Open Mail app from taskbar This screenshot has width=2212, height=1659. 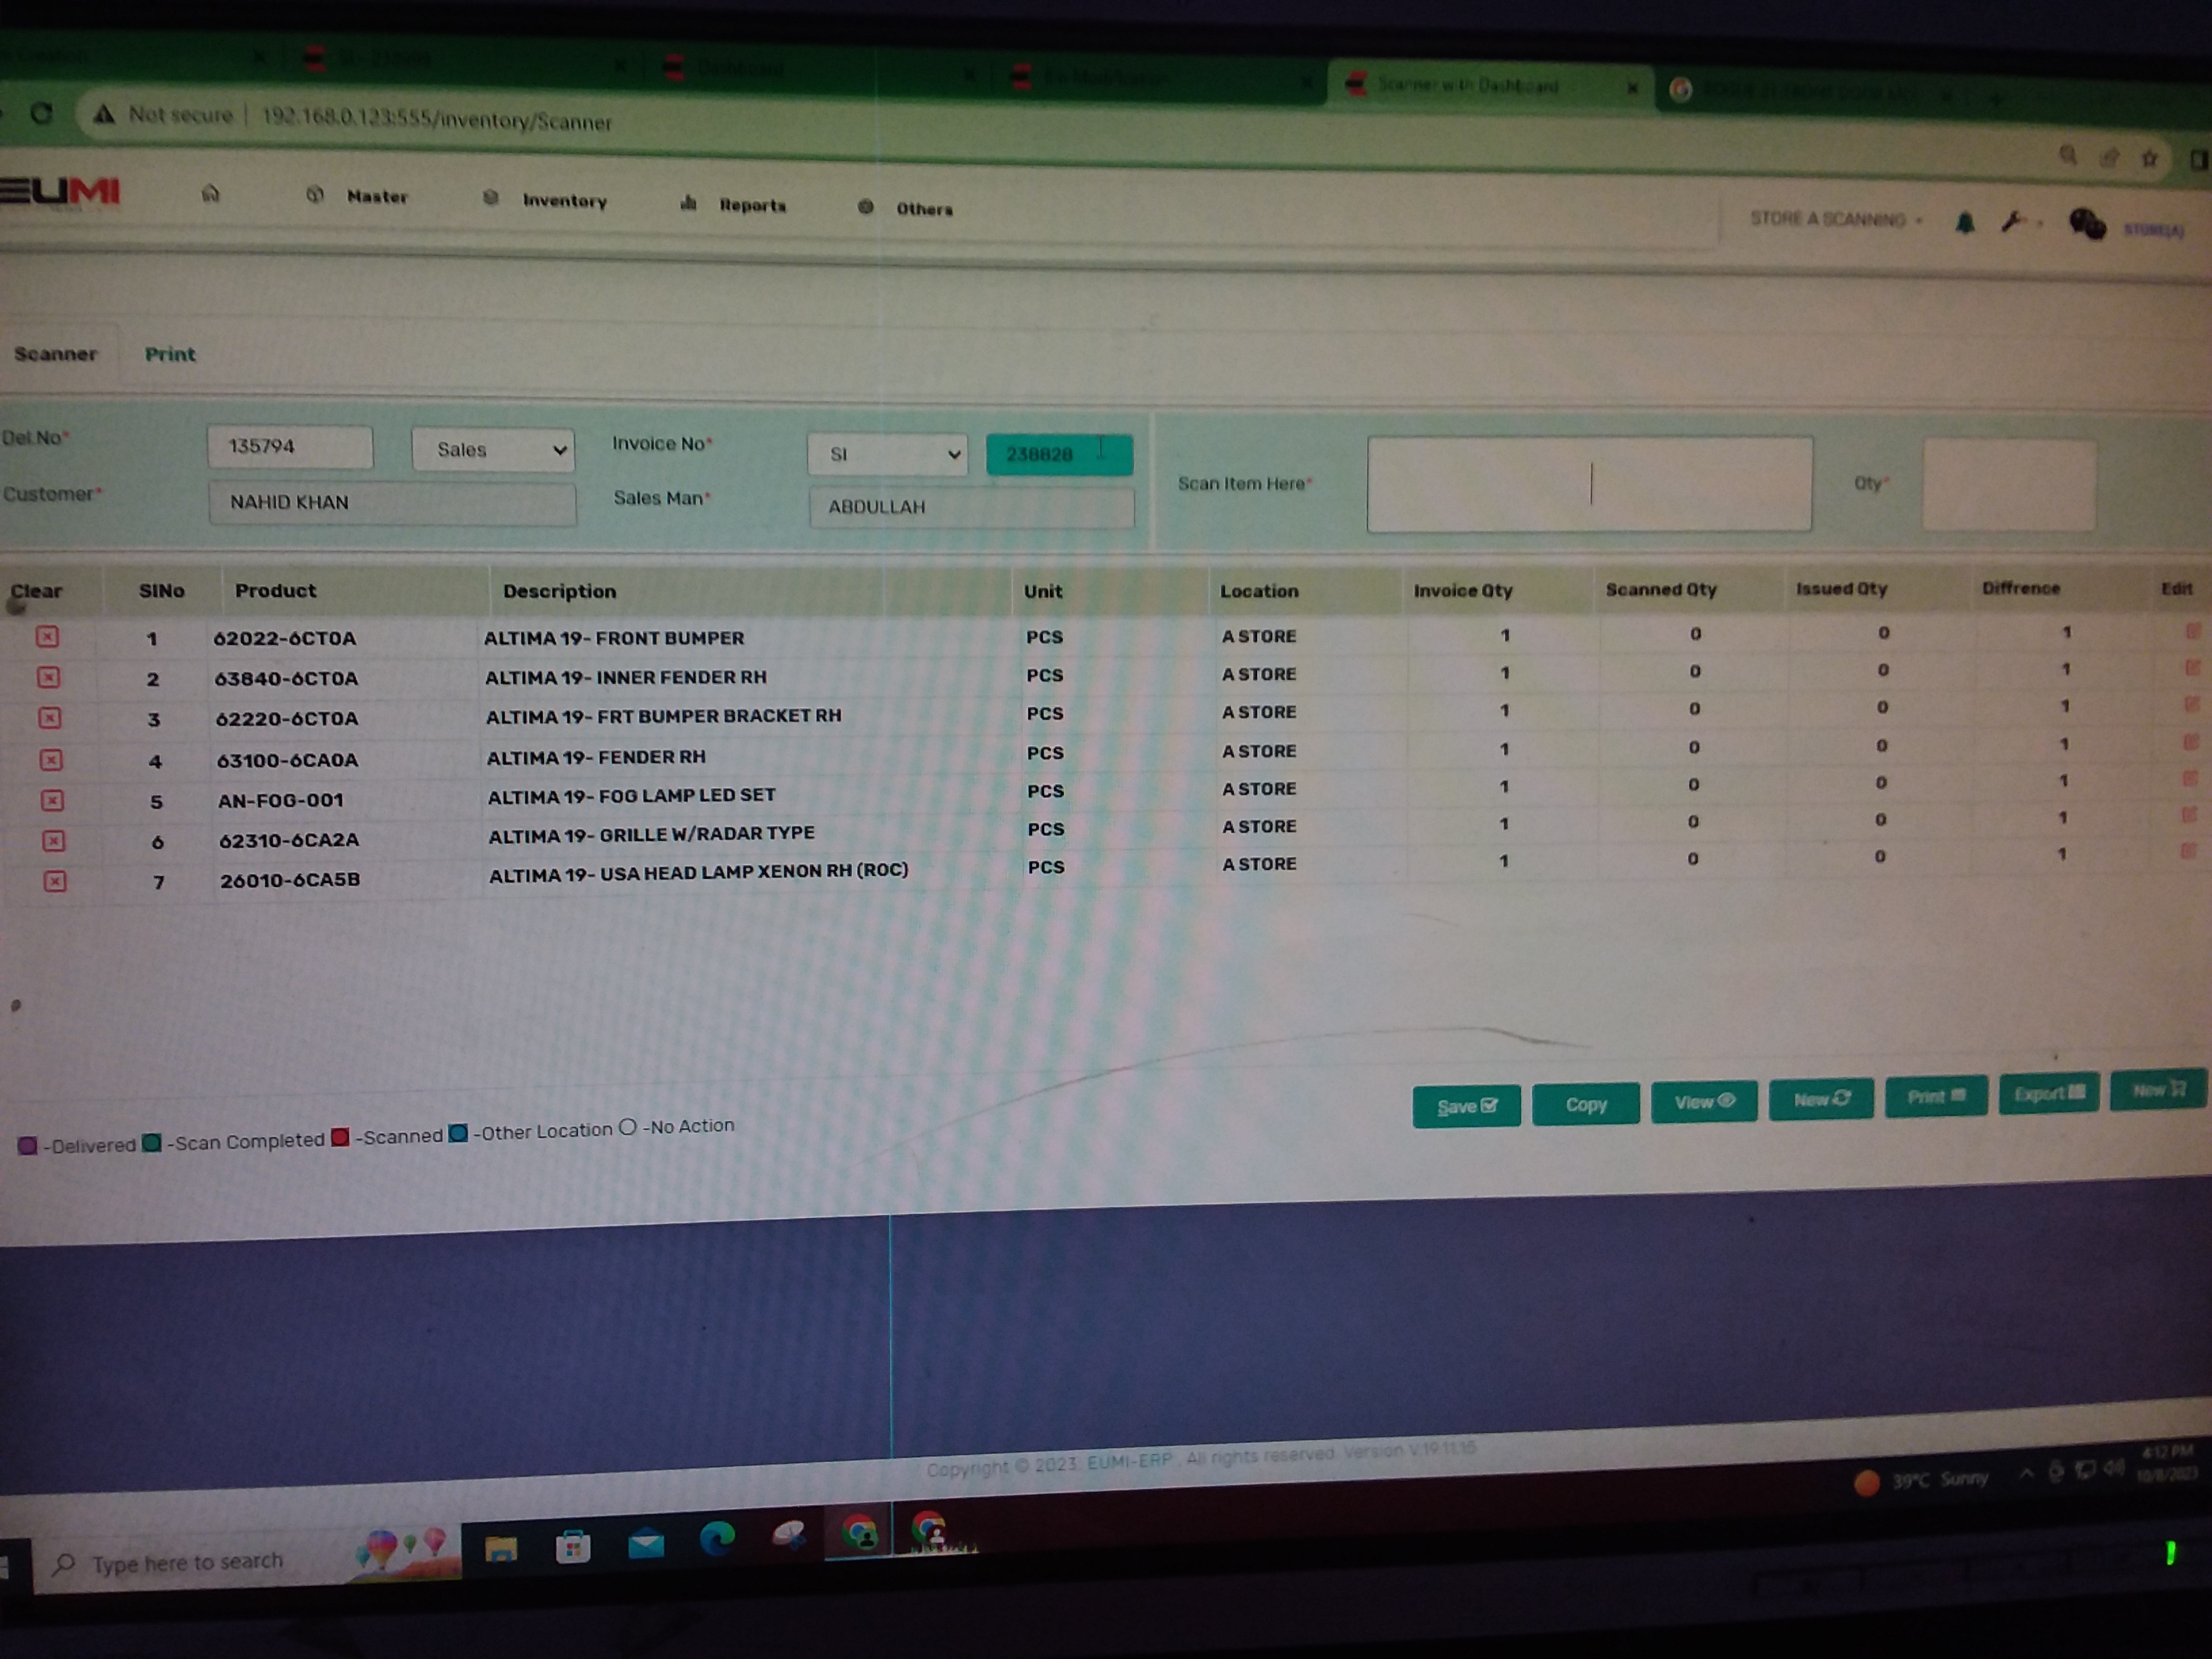646,1544
